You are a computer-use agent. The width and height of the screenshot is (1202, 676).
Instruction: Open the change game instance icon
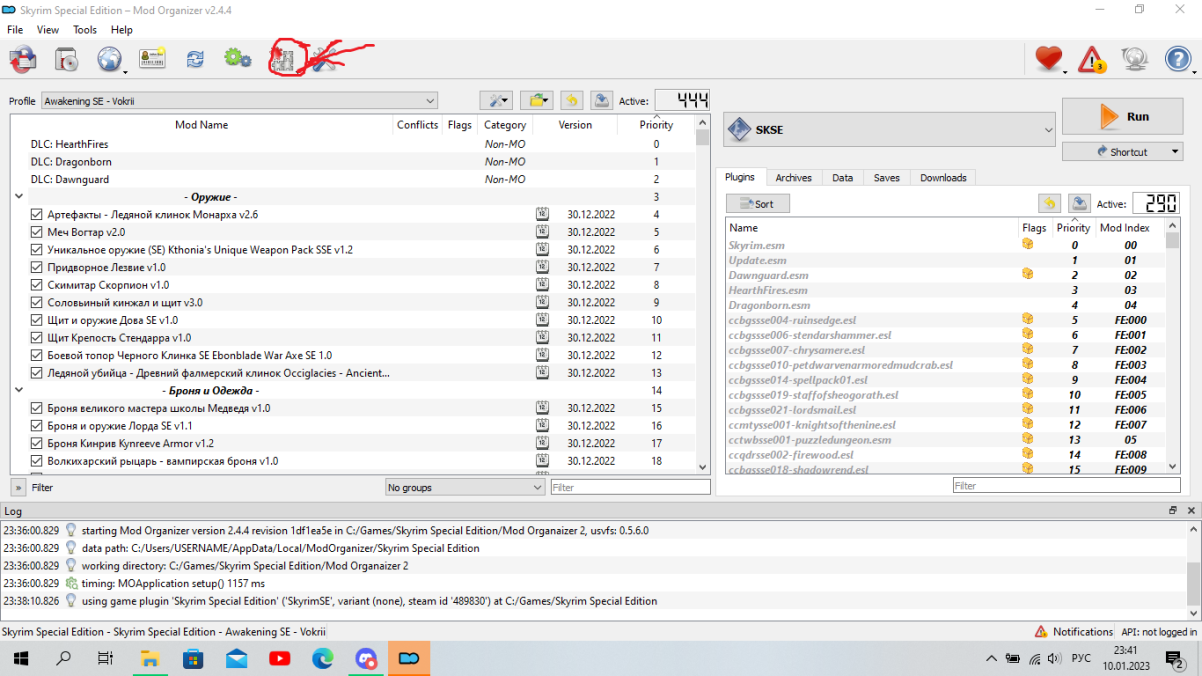coord(23,60)
